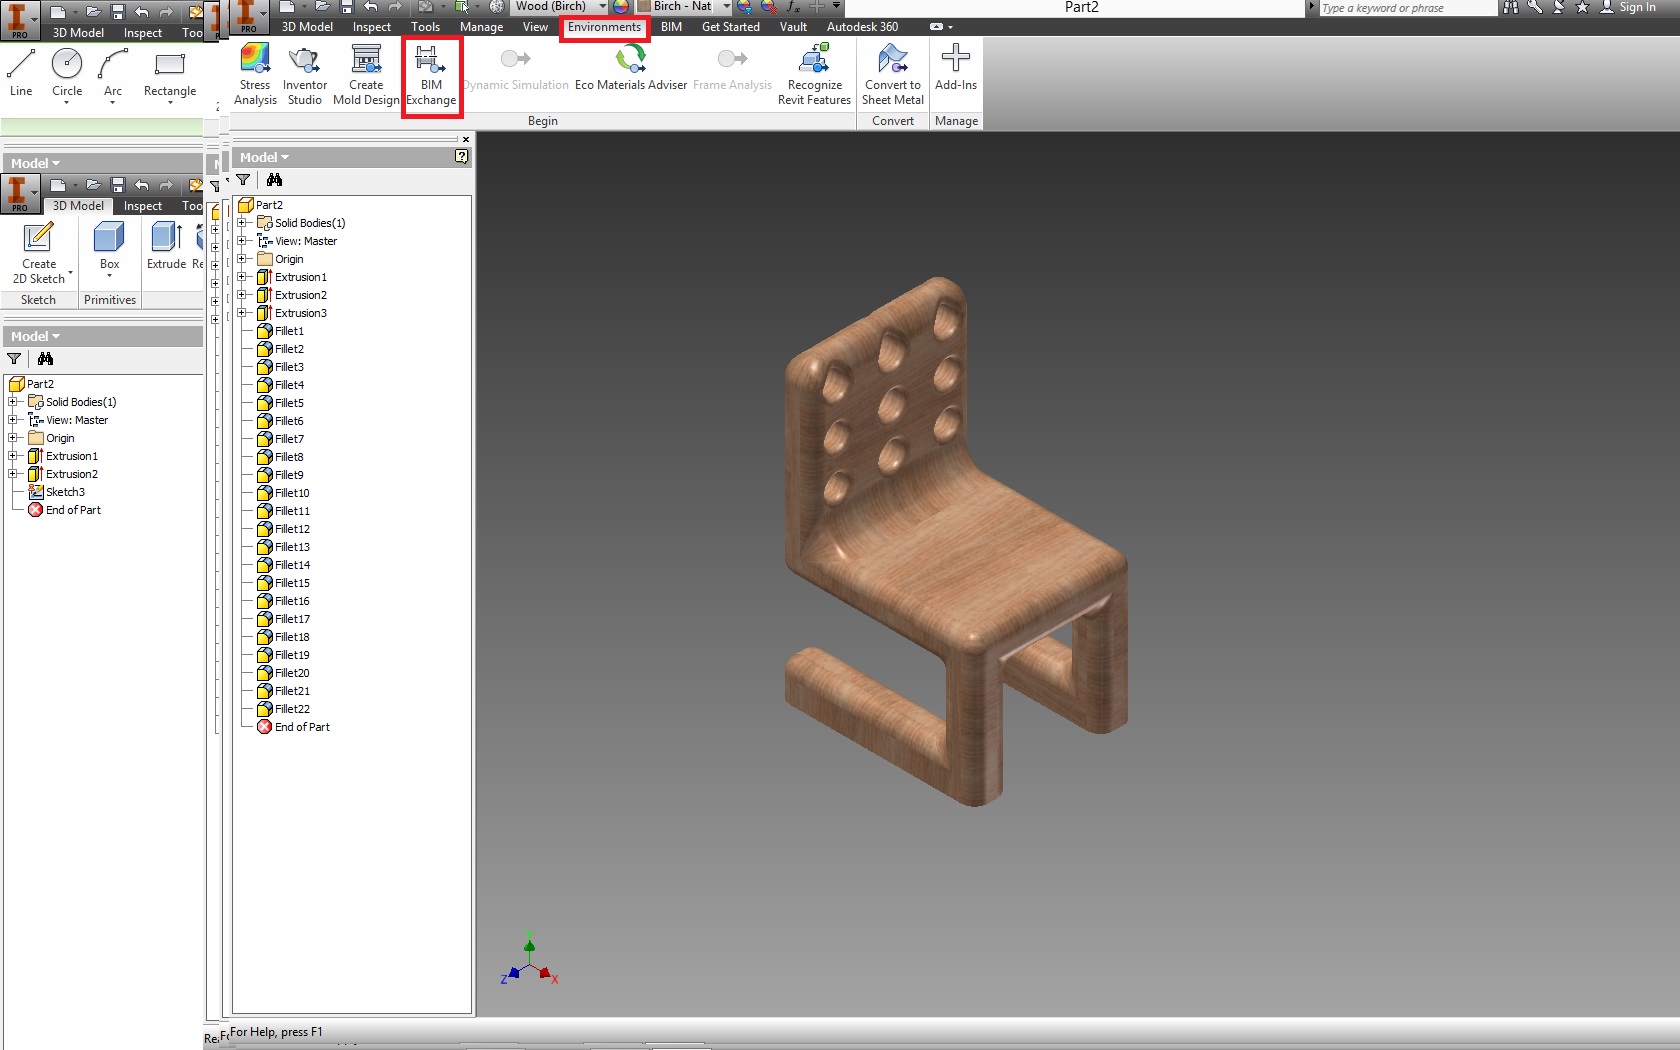Click filter icon above the Fillet browser tree

pyautogui.click(x=243, y=180)
